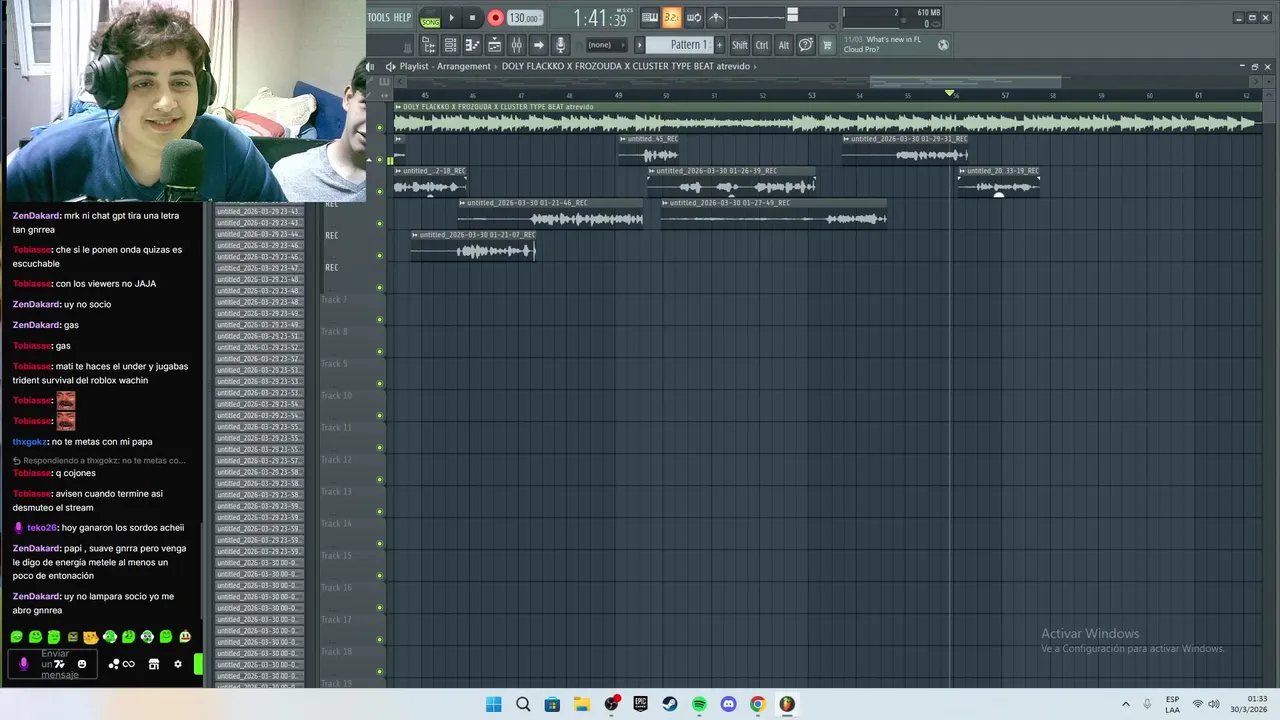Open Windows Start button

click(x=493, y=704)
